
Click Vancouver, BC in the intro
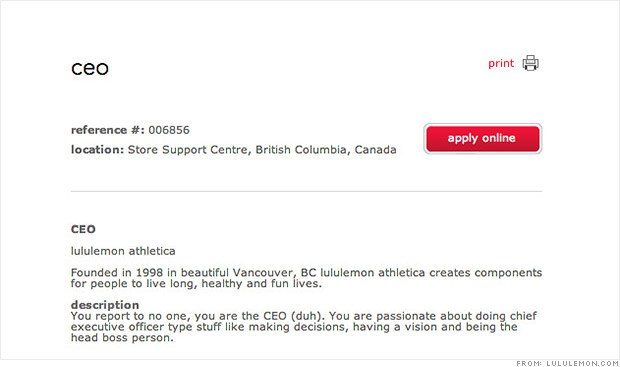(x=274, y=273)
